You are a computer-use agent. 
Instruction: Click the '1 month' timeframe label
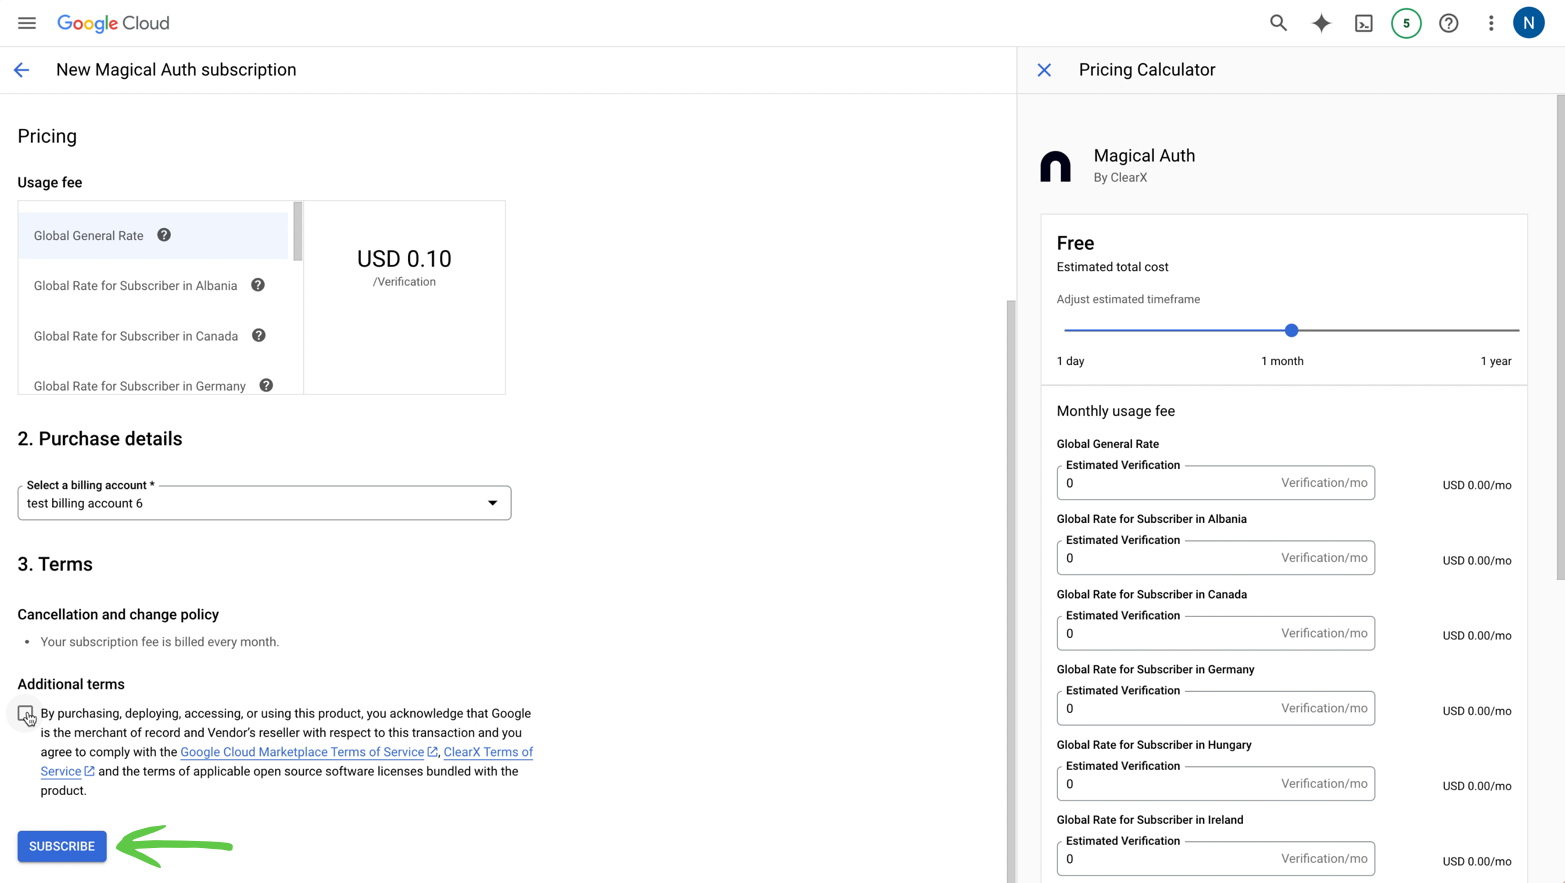[1282, 361]
